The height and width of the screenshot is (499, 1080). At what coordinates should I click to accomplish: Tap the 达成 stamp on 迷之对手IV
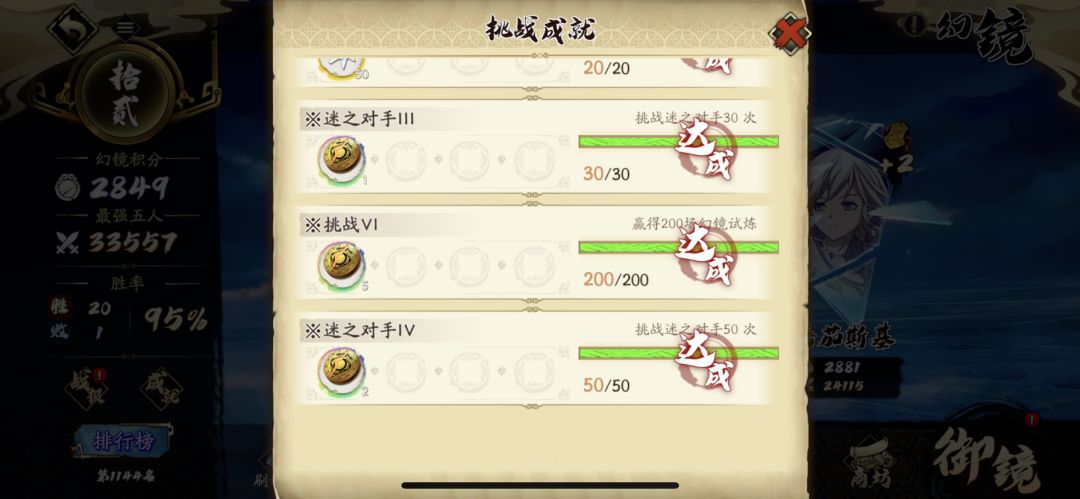(705, 360)
